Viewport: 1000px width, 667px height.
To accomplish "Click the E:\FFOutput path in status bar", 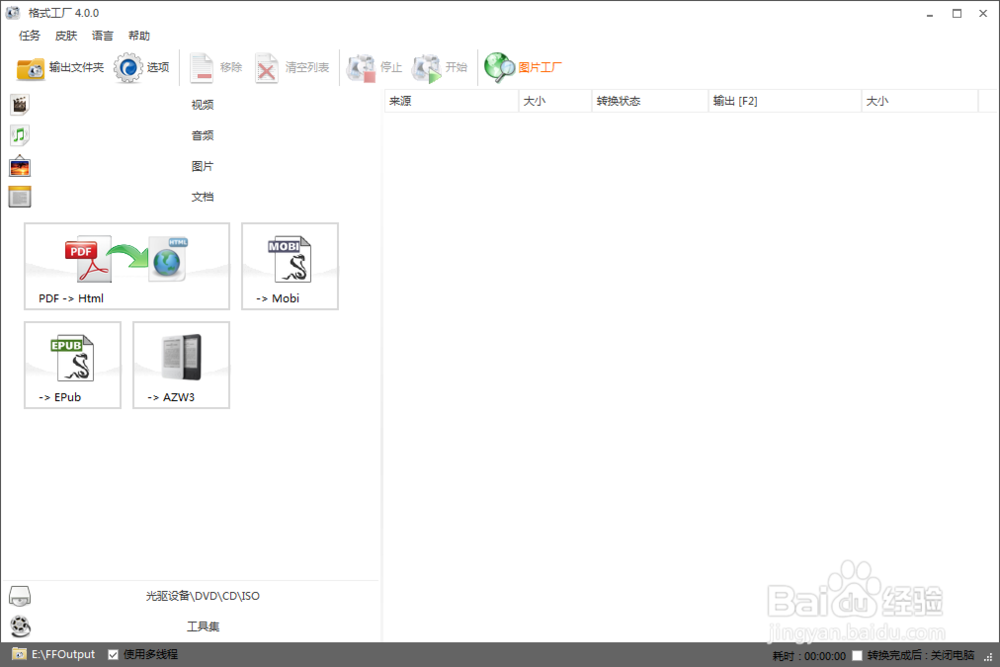I will point(63,654).
